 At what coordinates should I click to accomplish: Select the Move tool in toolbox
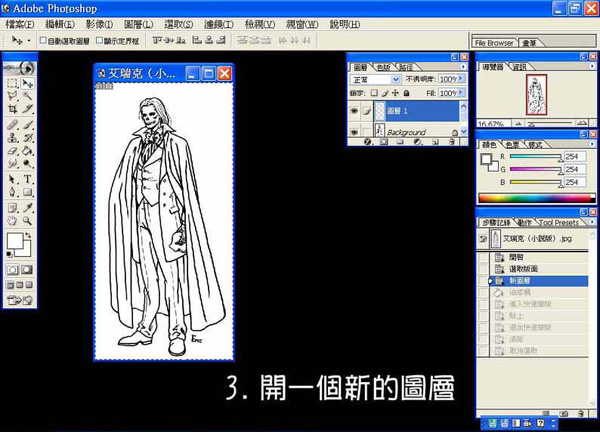point(27,83)
